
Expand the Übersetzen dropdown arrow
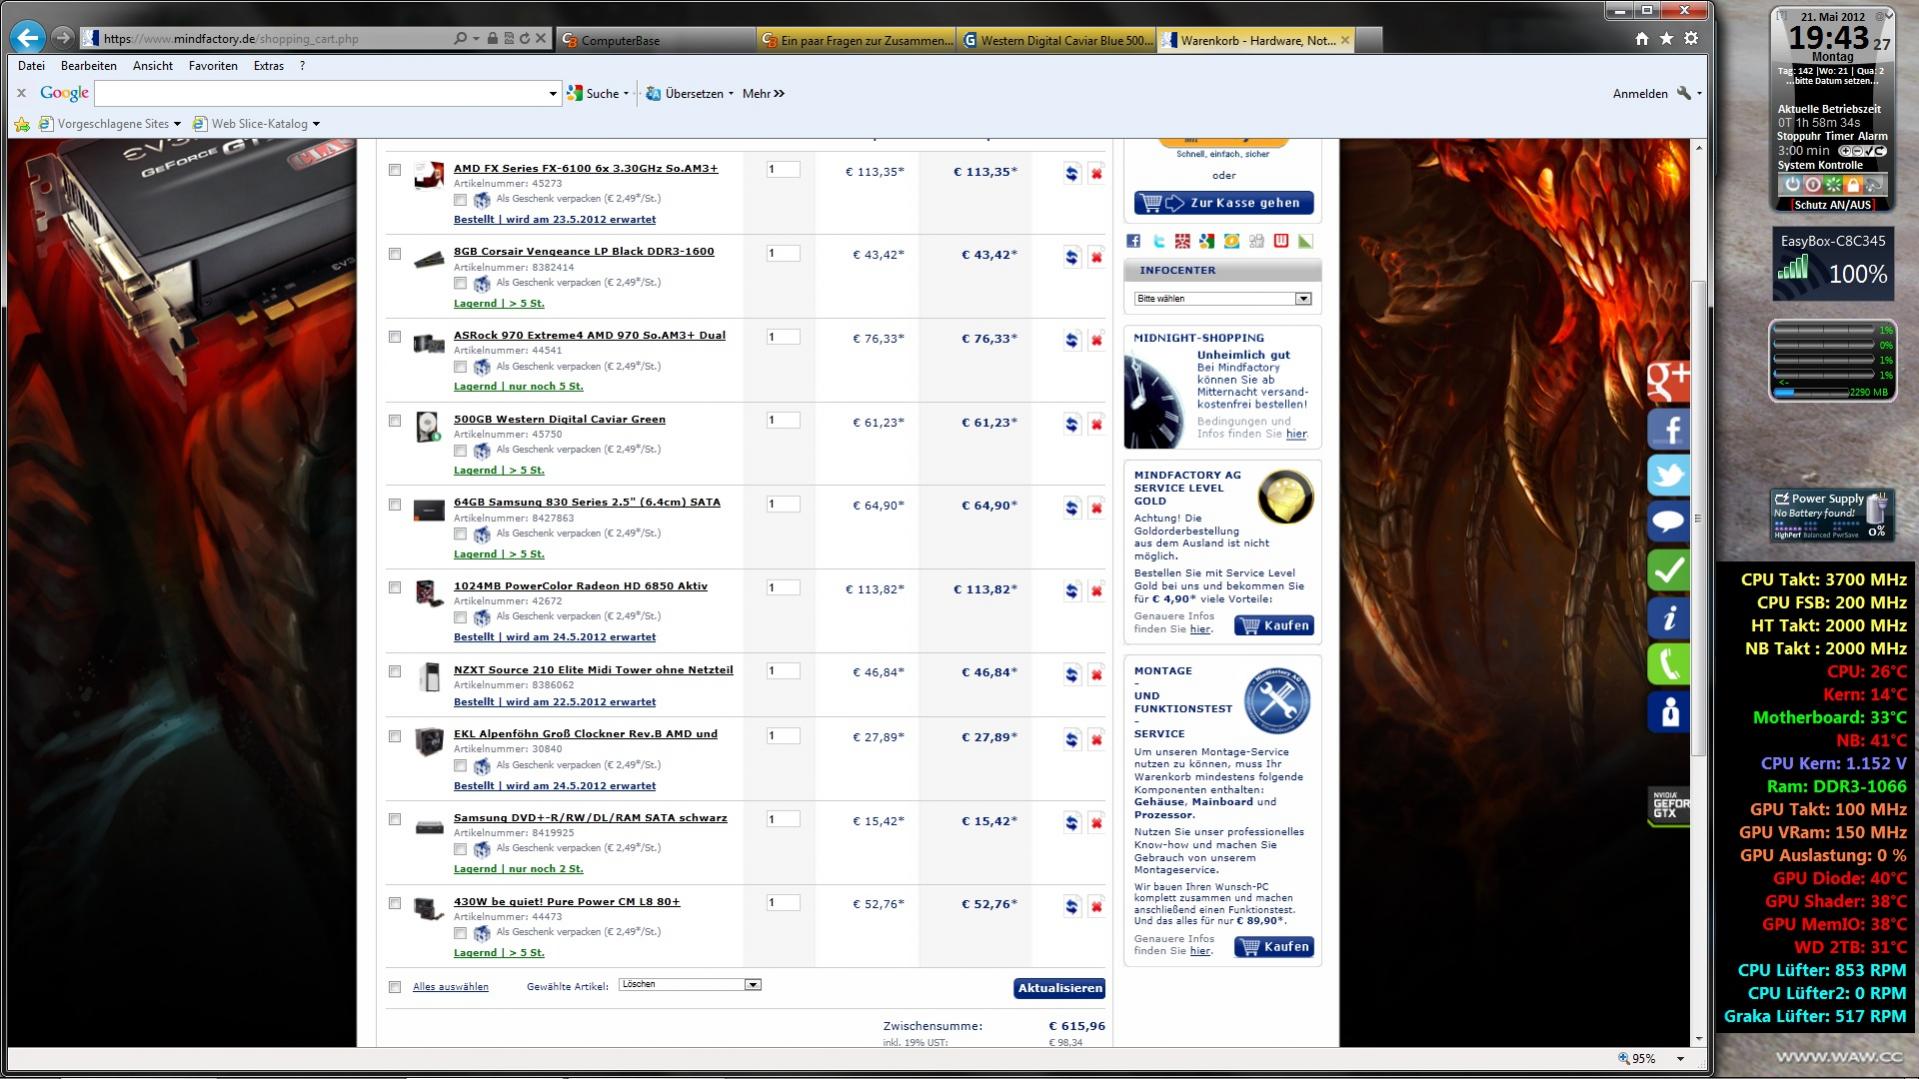[731, 94]
